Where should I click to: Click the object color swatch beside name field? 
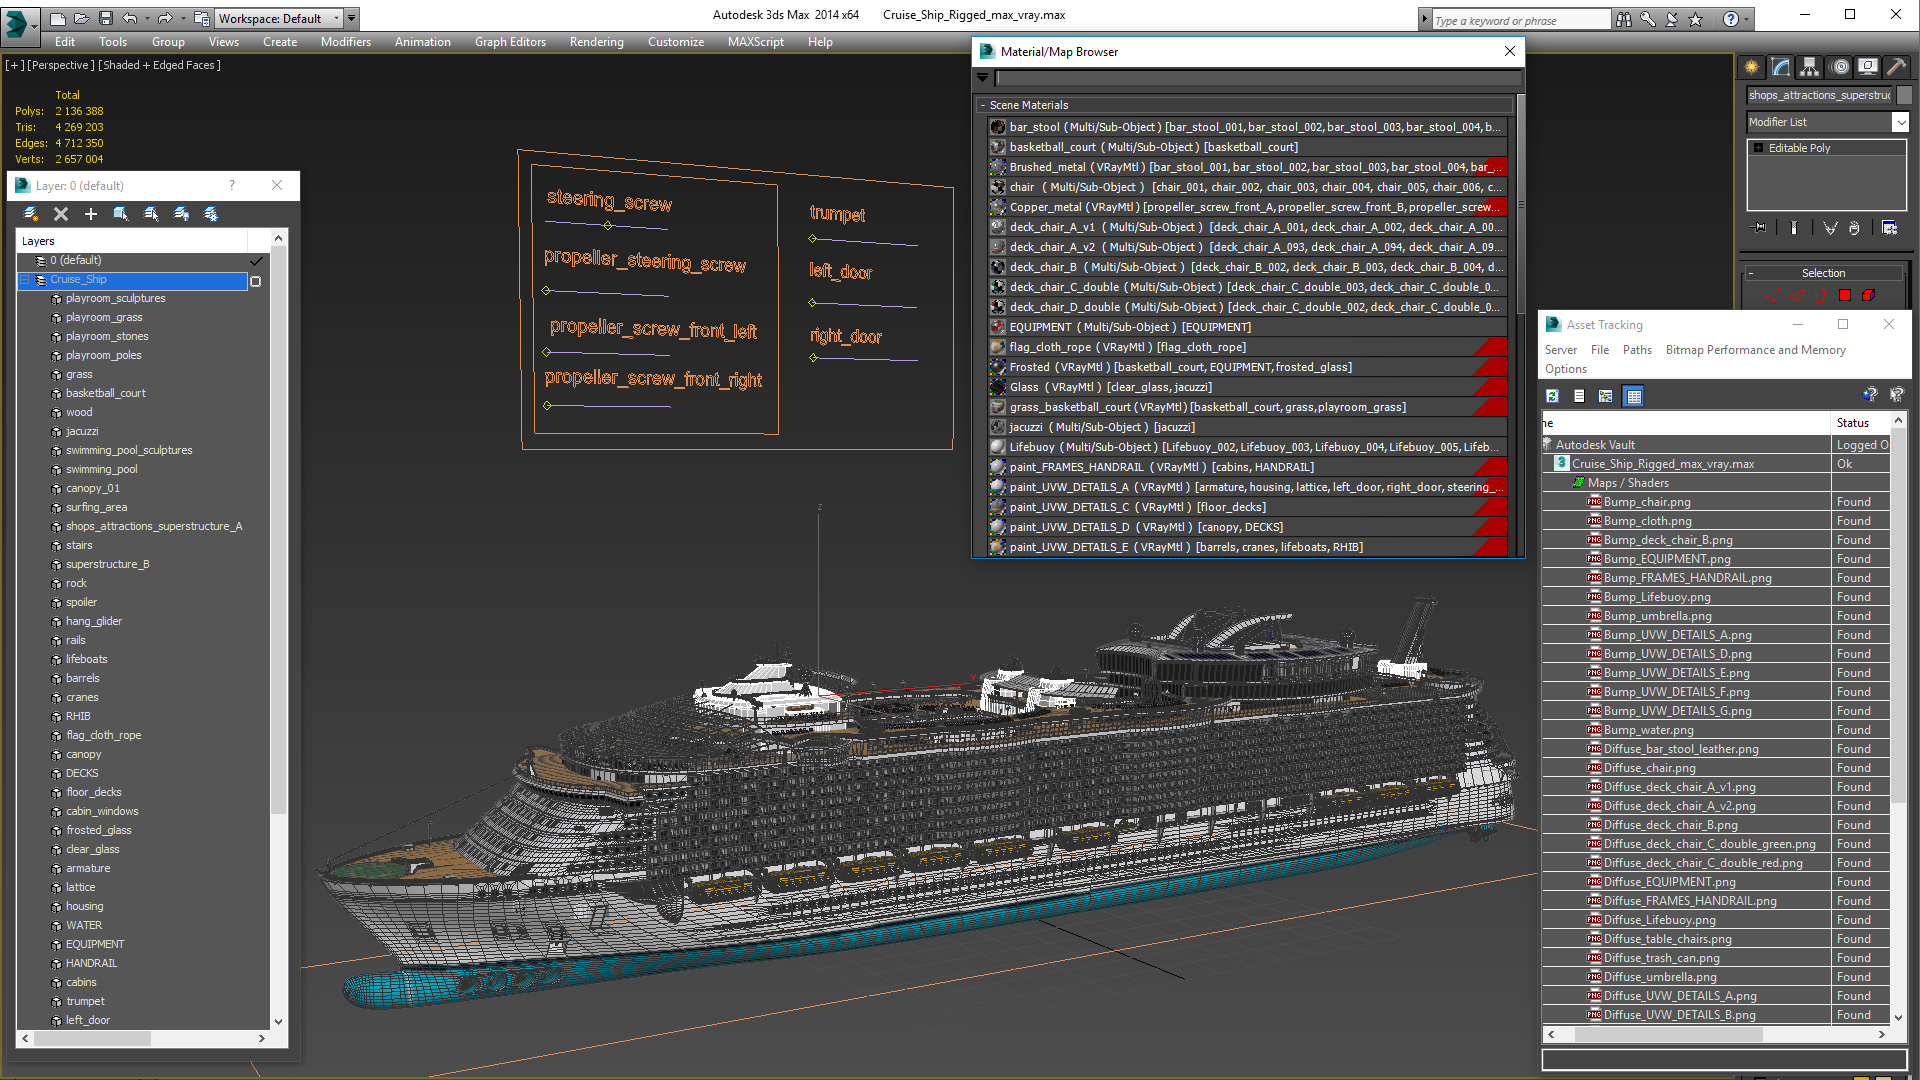(1904, 95)
